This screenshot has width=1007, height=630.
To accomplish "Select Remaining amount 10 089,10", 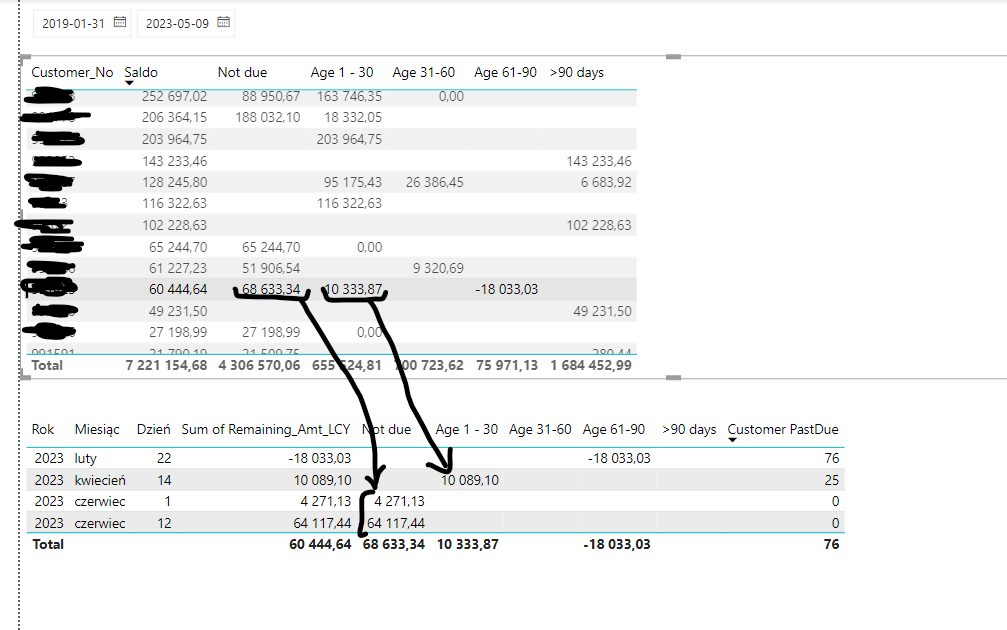I will pos(322,480).
